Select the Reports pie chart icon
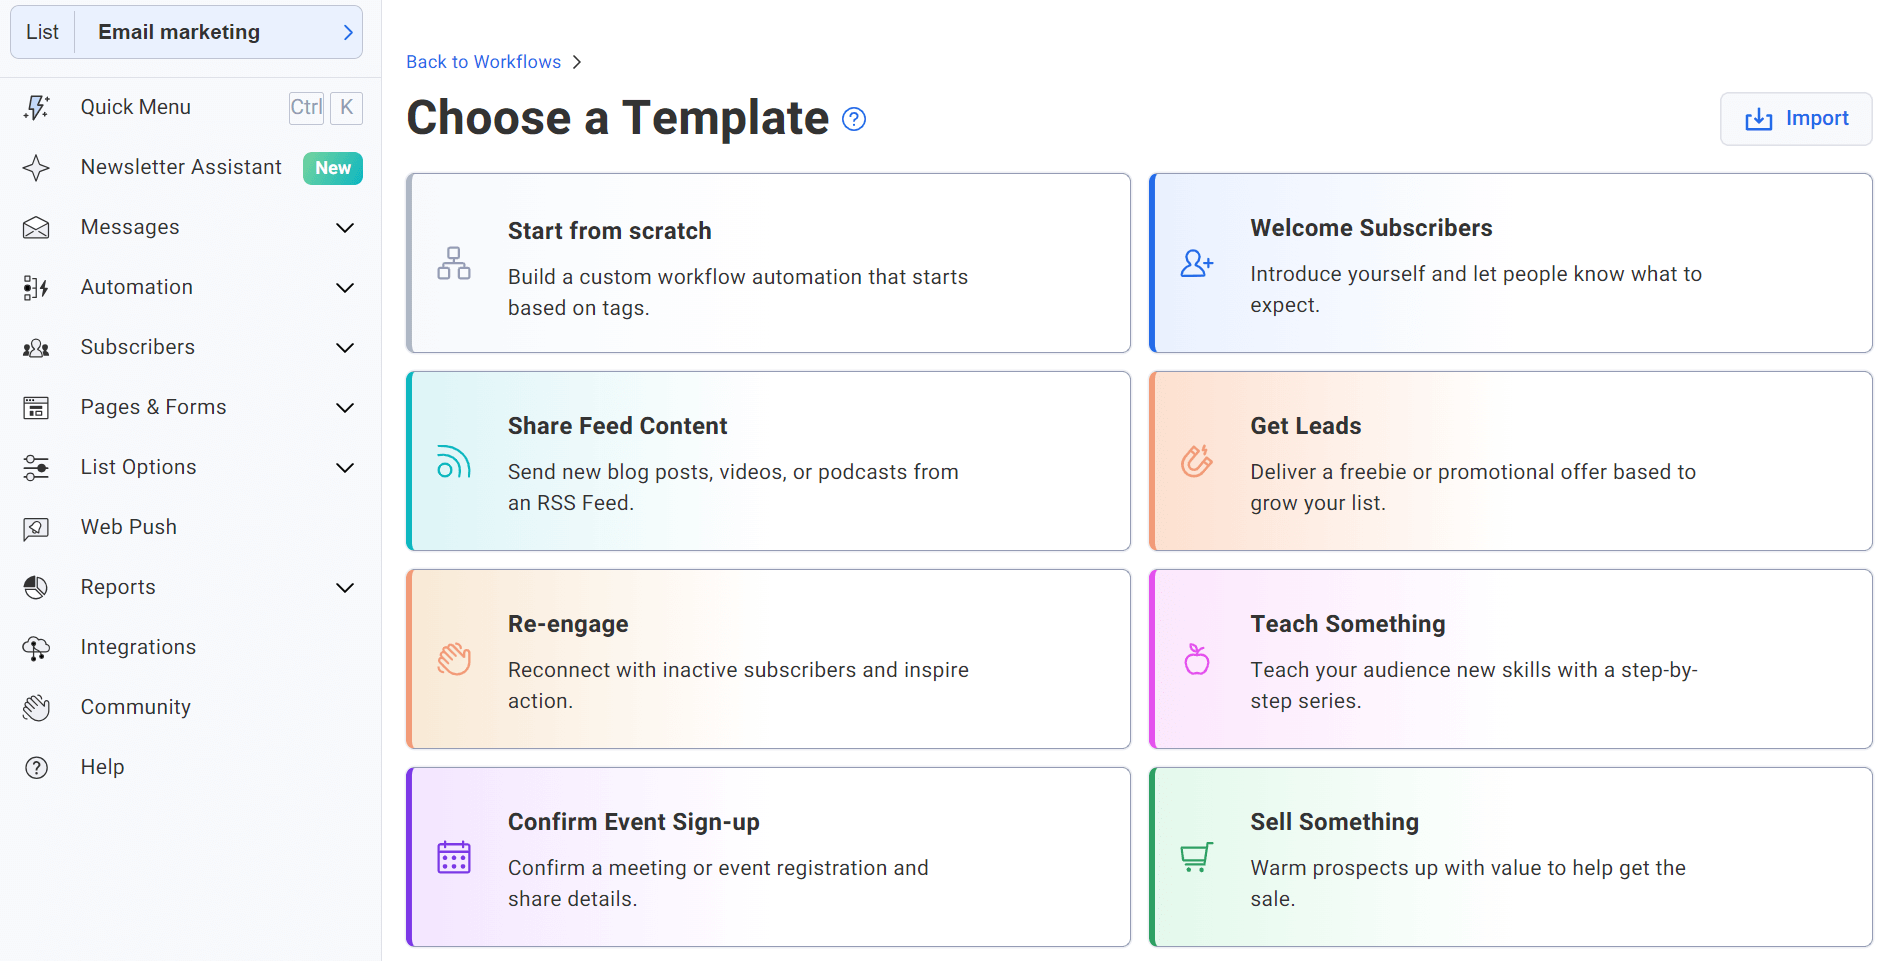This screenshot has height=961, width=1891. click(36, 587)
